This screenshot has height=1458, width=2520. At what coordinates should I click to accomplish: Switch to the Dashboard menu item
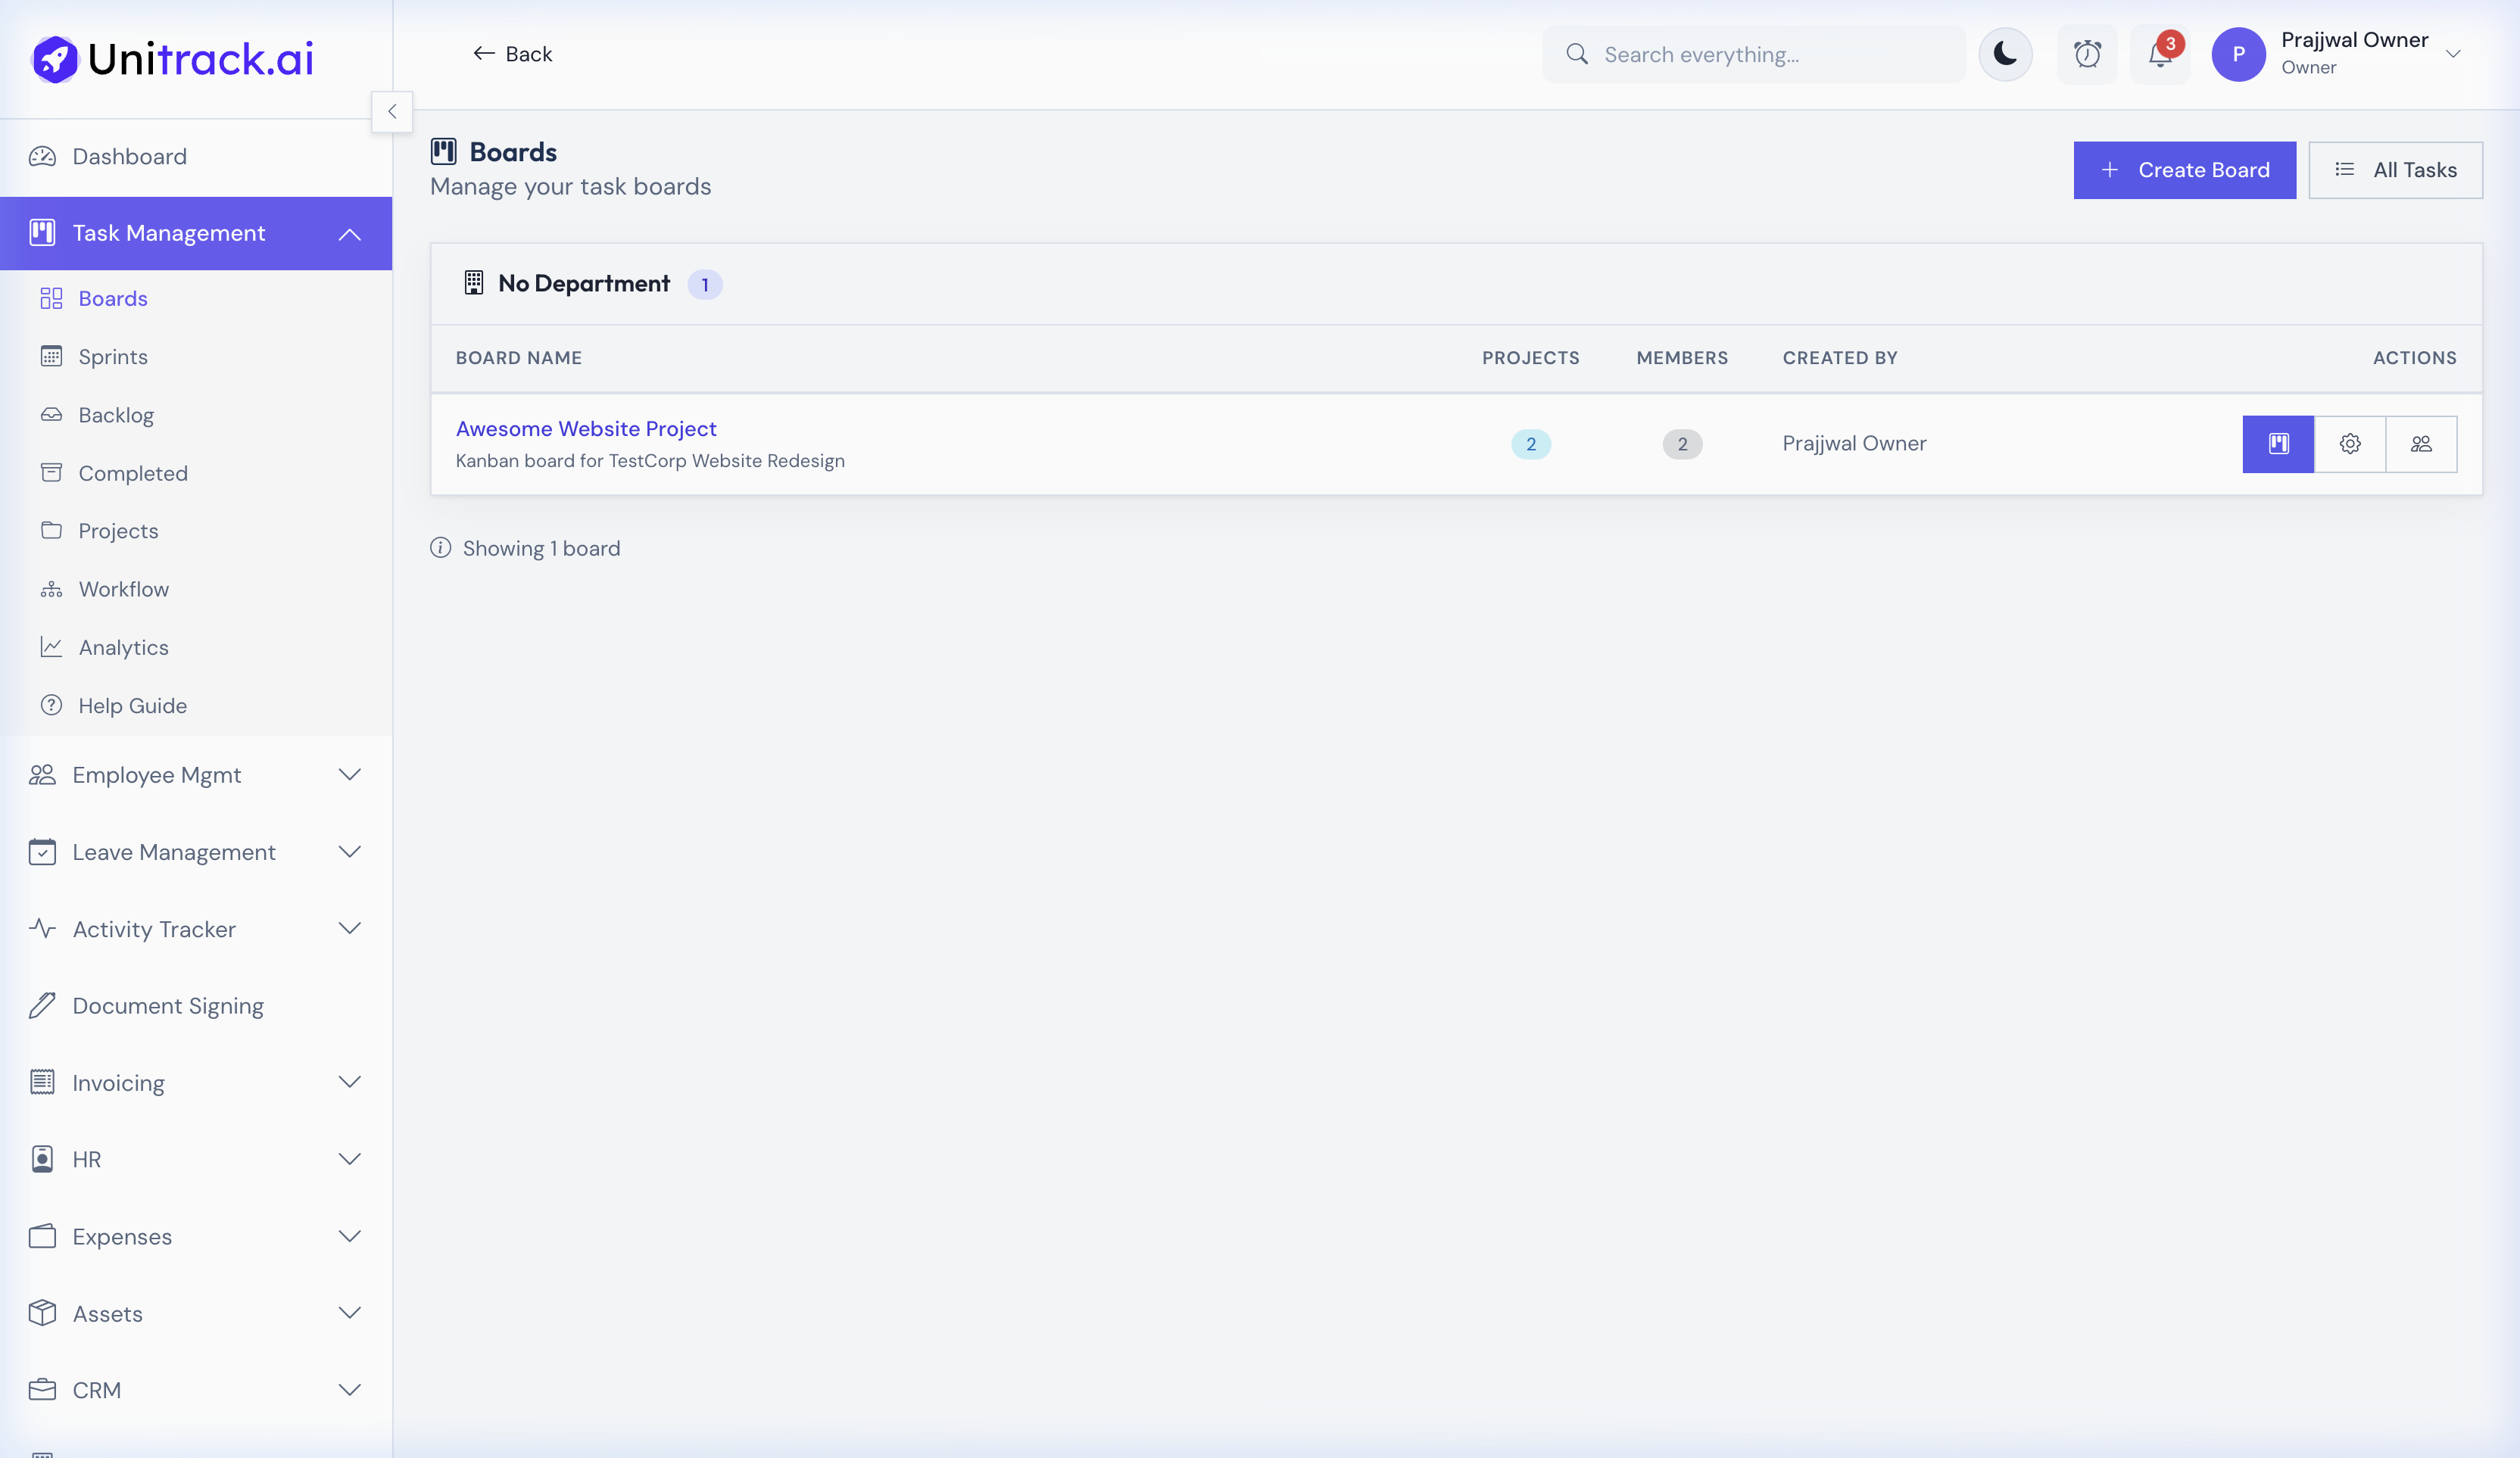129,156
